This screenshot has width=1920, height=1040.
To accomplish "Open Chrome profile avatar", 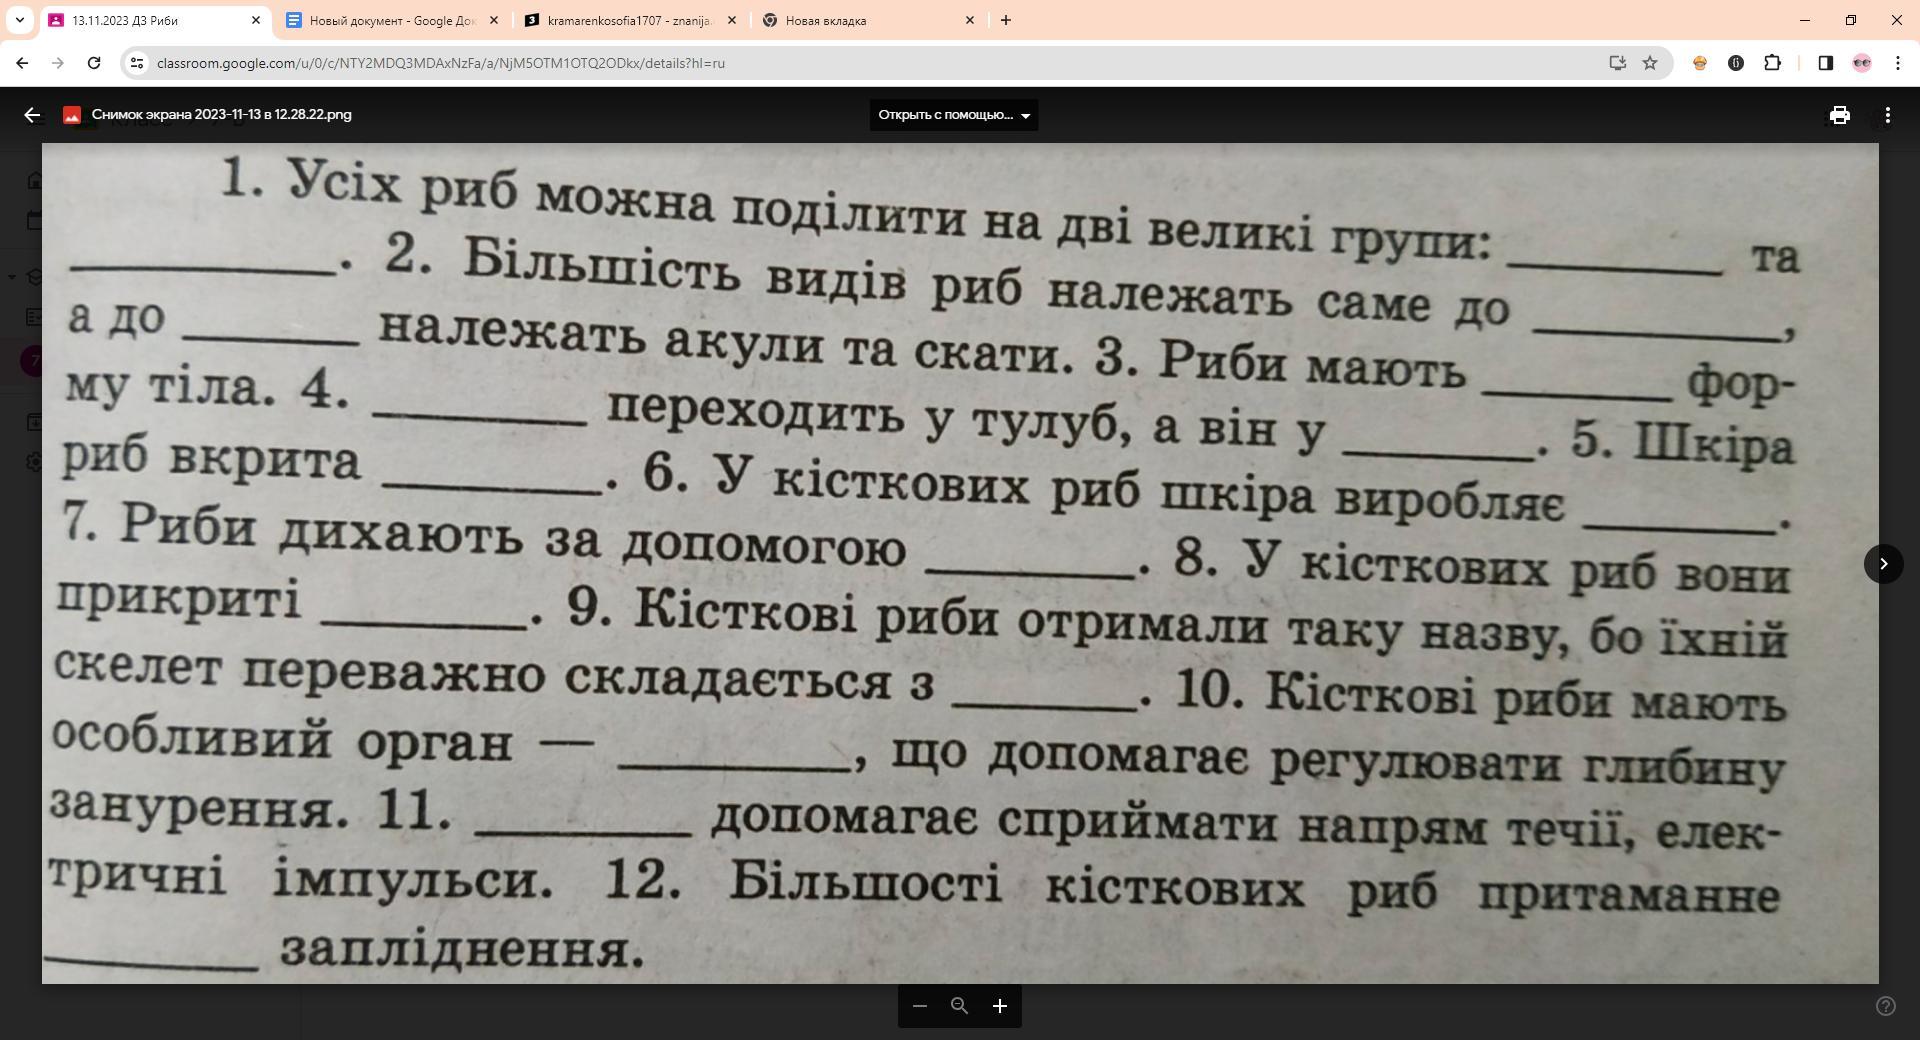I will pyautogui.click(x=1861, y=63).
